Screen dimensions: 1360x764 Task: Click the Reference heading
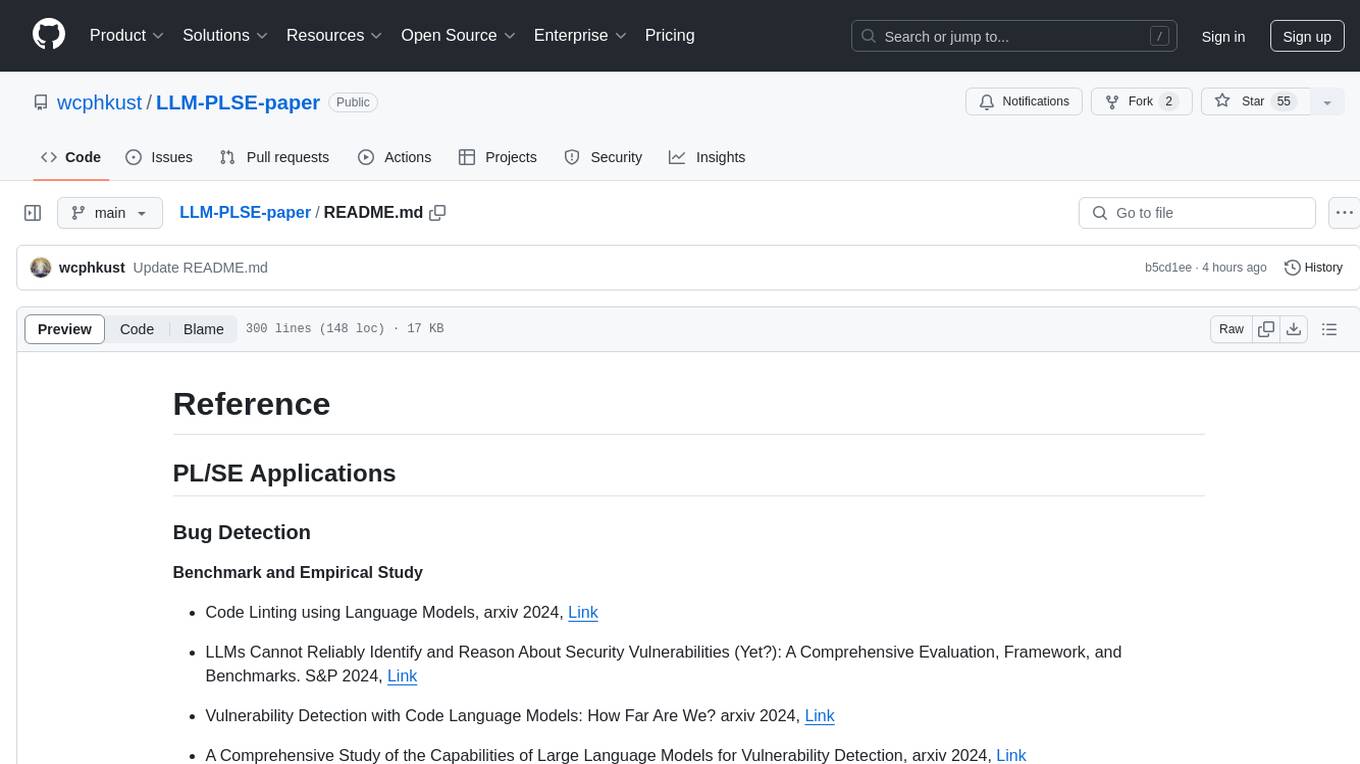[251, 404]
